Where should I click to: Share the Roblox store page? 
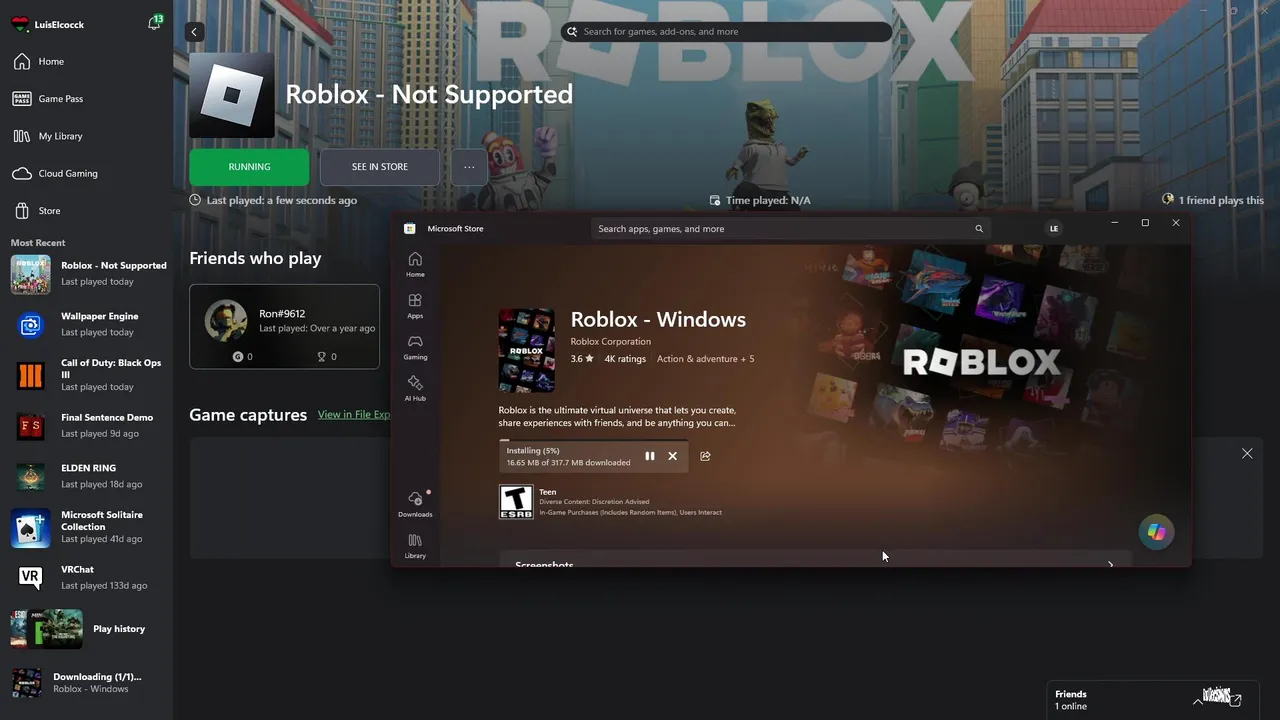(705, 456)
